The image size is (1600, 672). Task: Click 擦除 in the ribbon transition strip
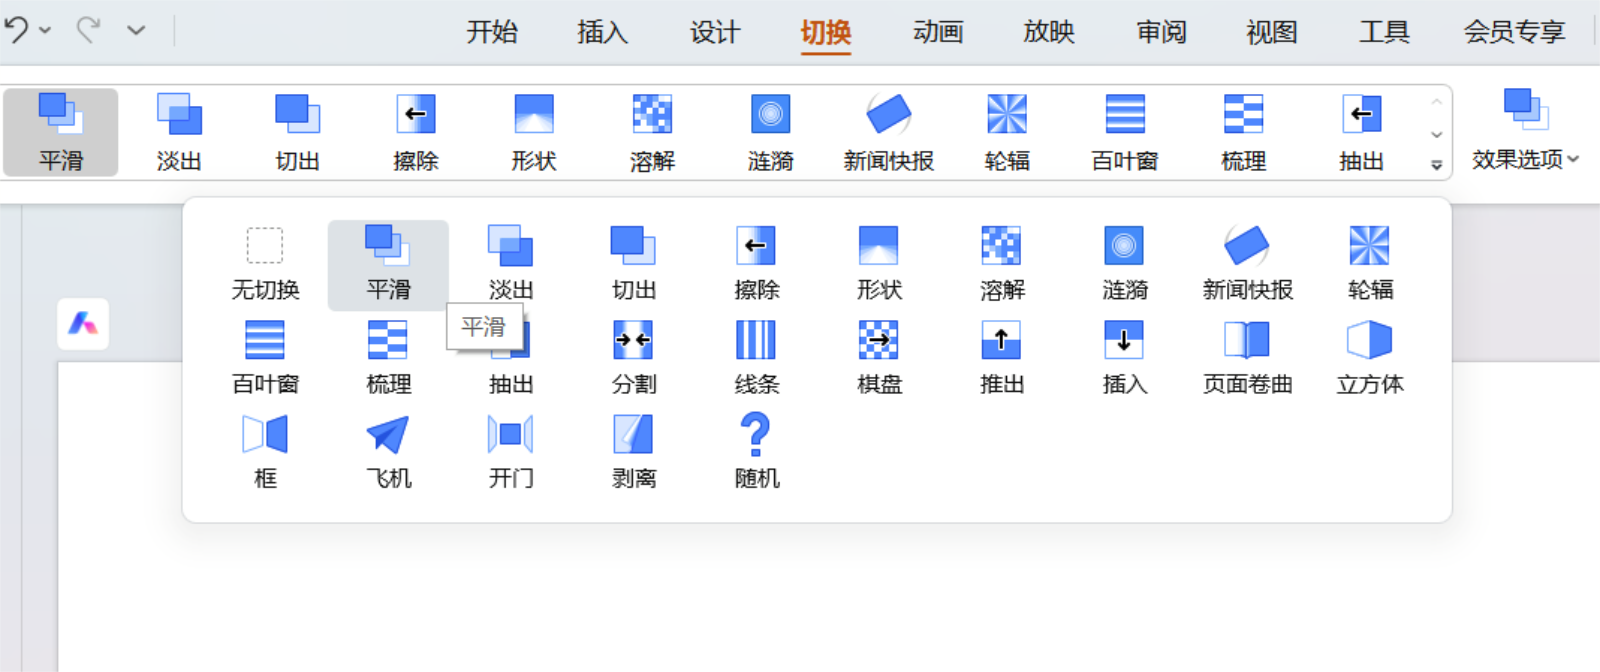415,132
